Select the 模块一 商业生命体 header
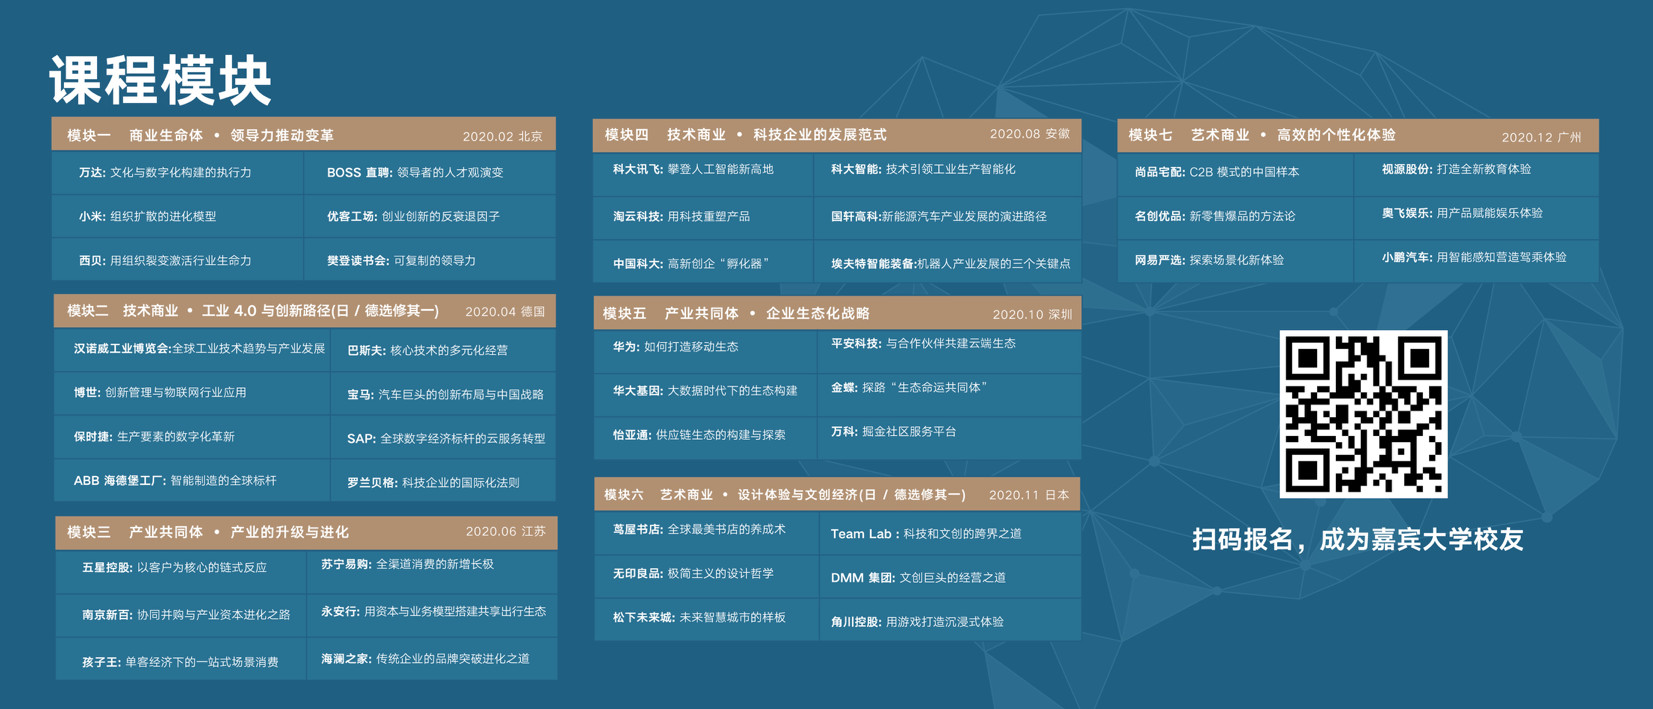Screen dimensions: 1653x709 tap(303, 135)
